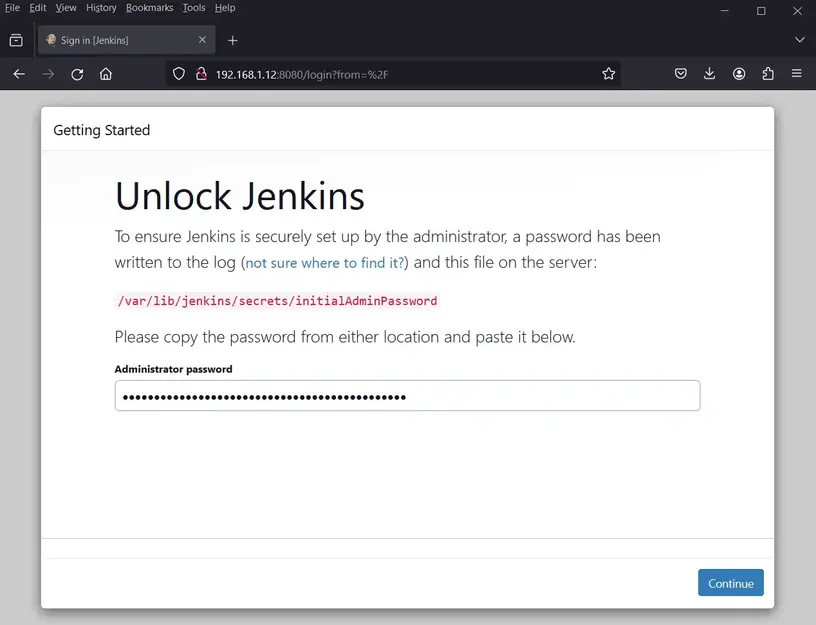
Task: Open the Extensions puzzle icon
Action: pyautogui.click(x=768, y=74)
